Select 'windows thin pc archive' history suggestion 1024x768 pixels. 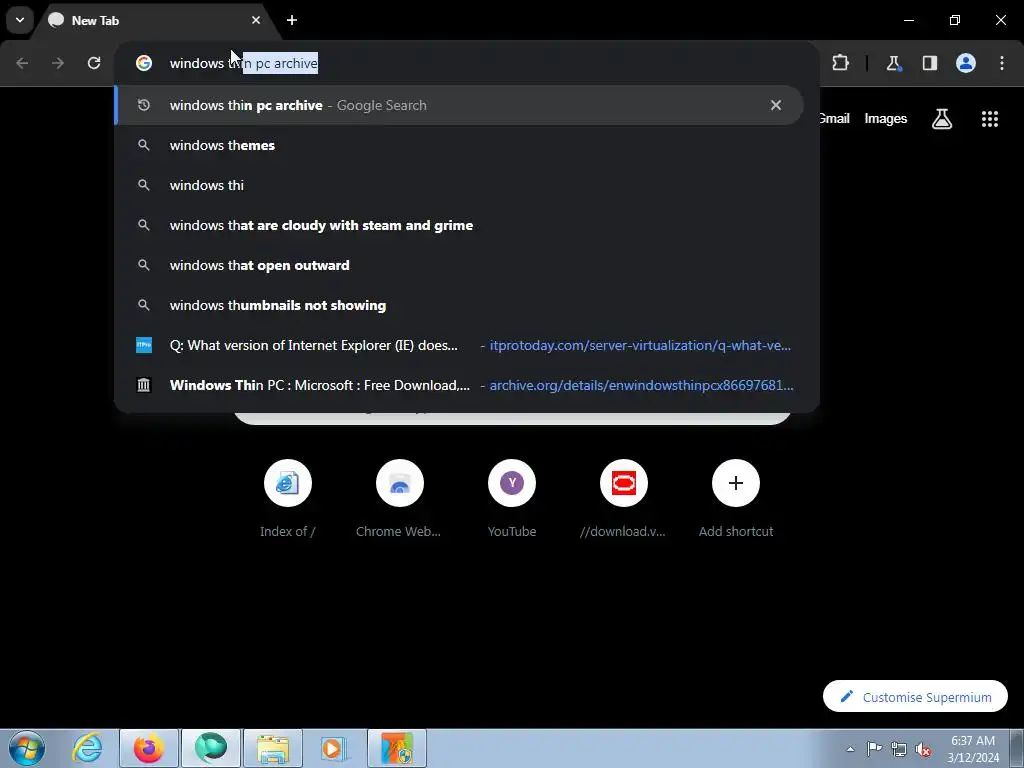tap(459, 105)
